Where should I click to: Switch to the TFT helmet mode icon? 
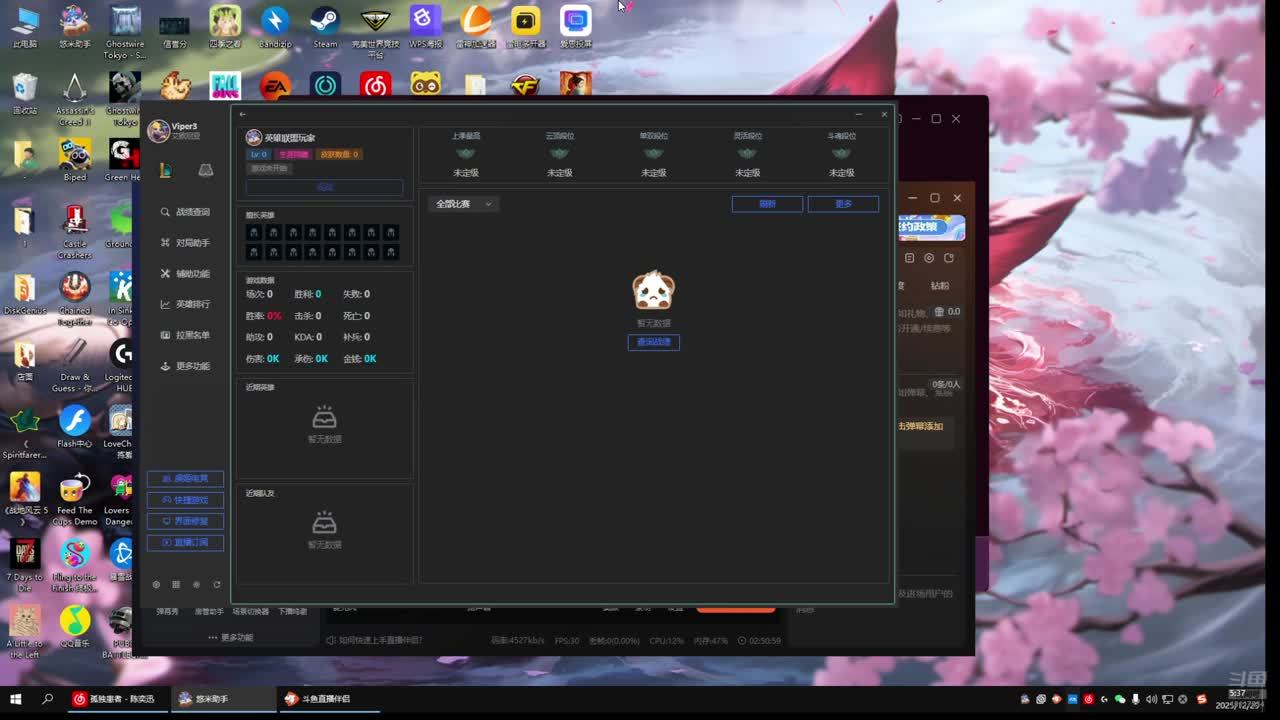[x=206, y=171]
